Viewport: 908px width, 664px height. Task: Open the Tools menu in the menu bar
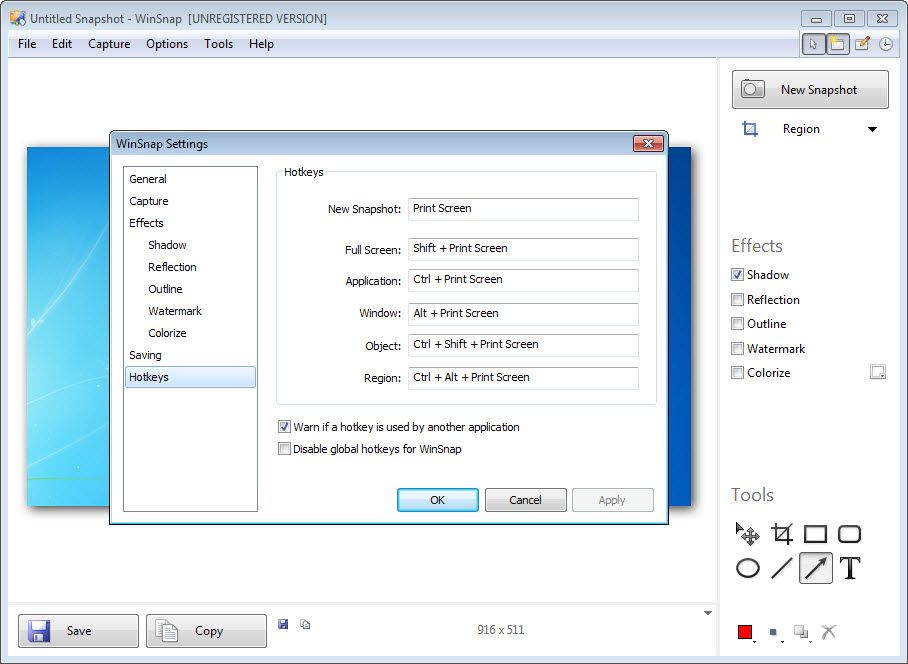pyautogui.click(x=218, y=44)
